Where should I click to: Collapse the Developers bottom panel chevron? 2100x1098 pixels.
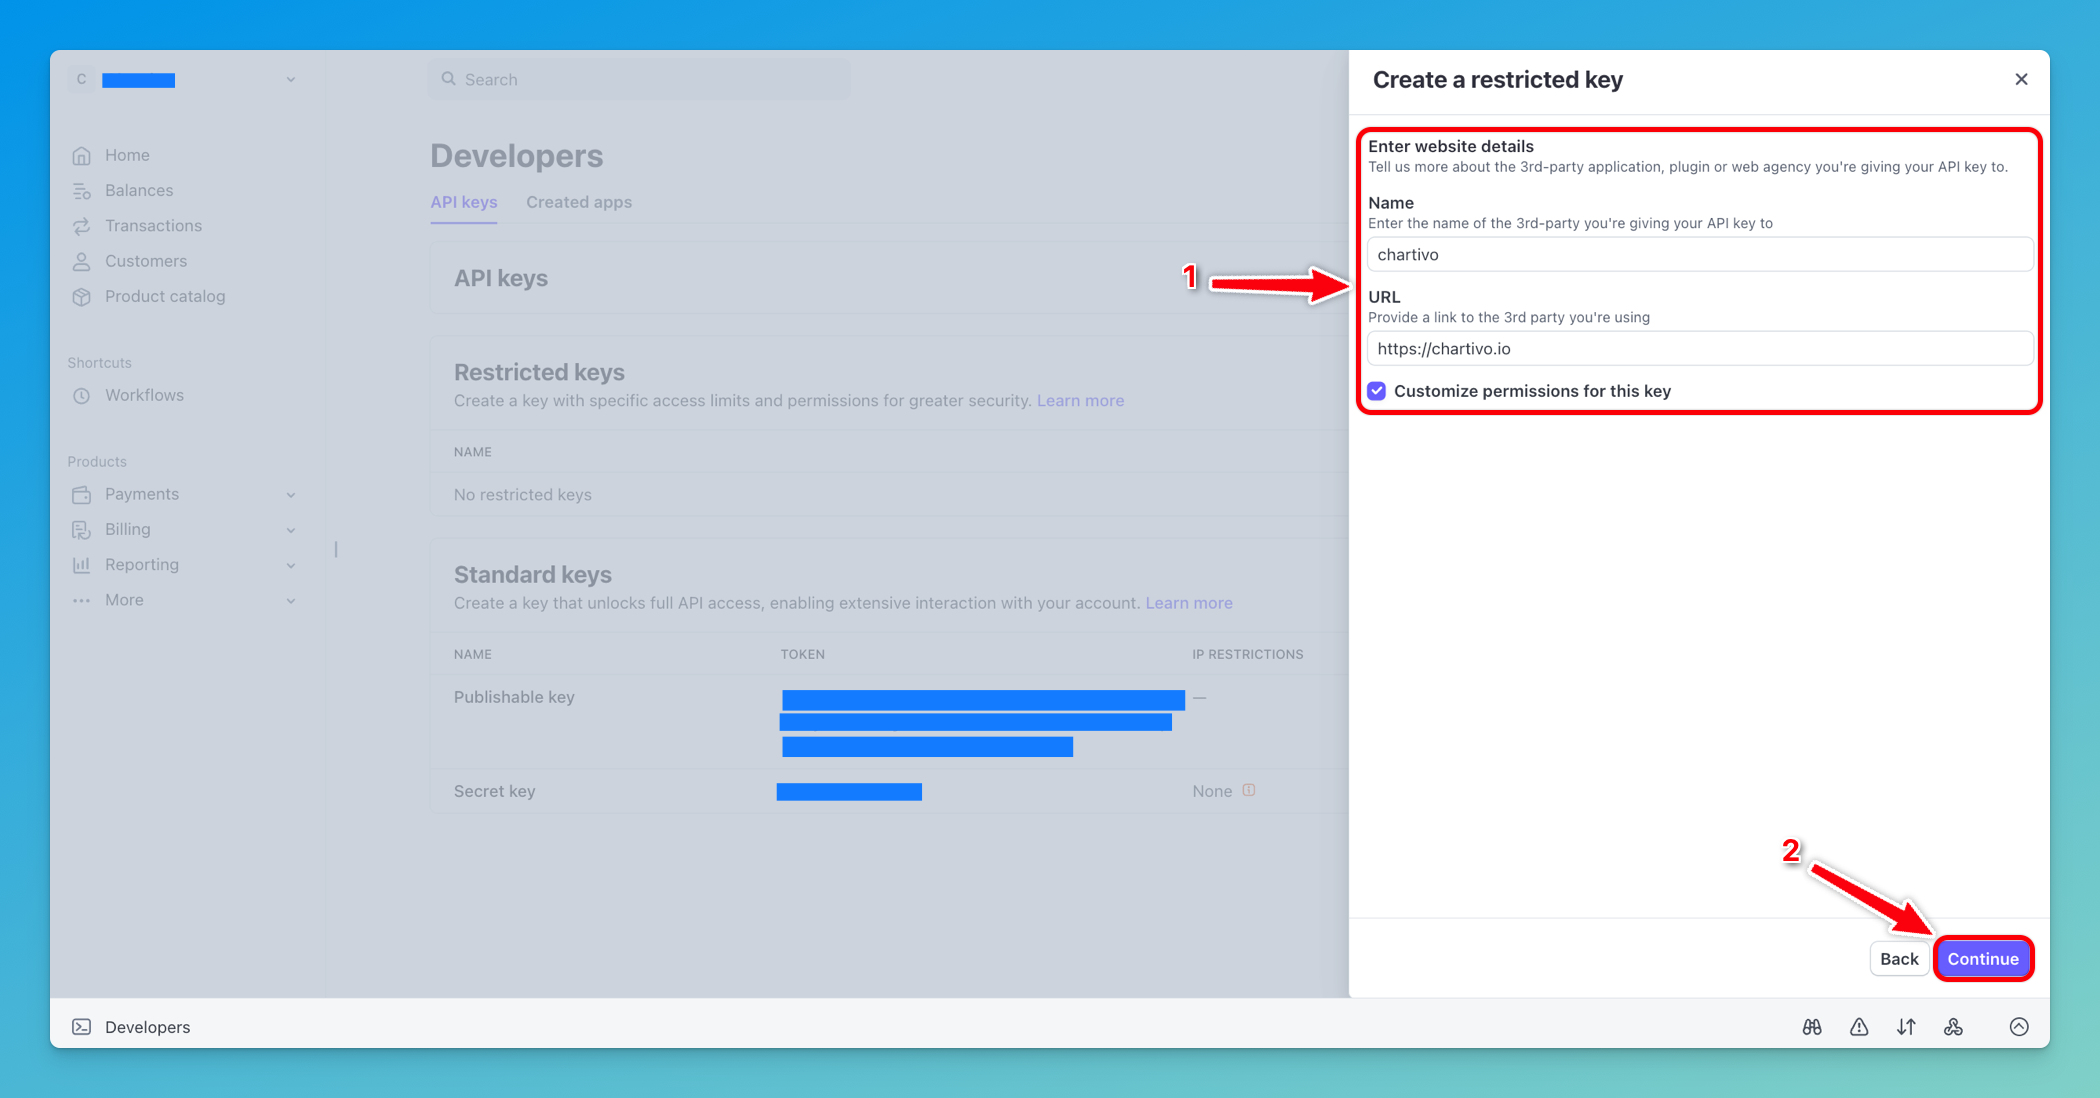pos(2019,1026)
